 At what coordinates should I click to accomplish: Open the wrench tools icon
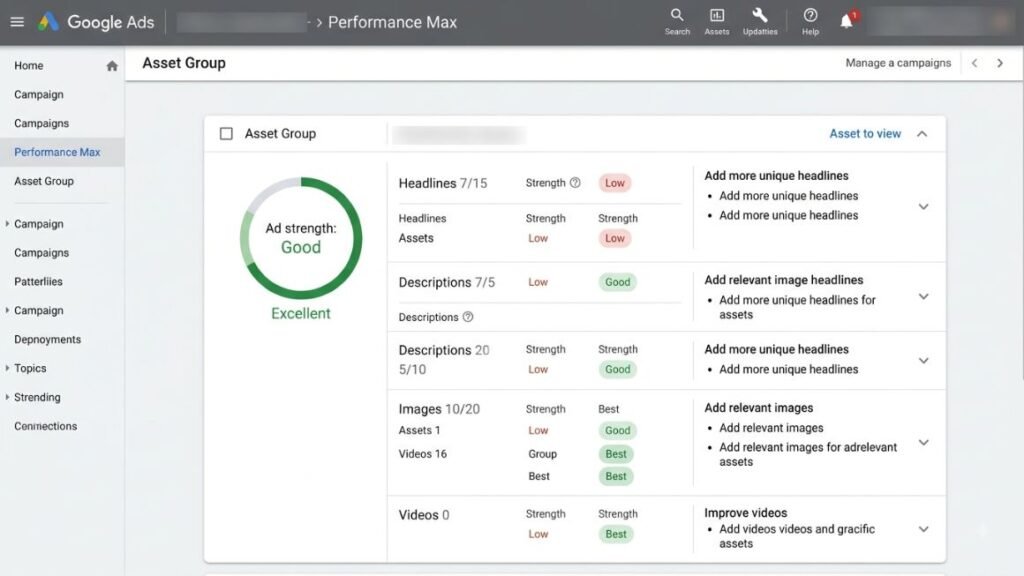pos(760,15)
